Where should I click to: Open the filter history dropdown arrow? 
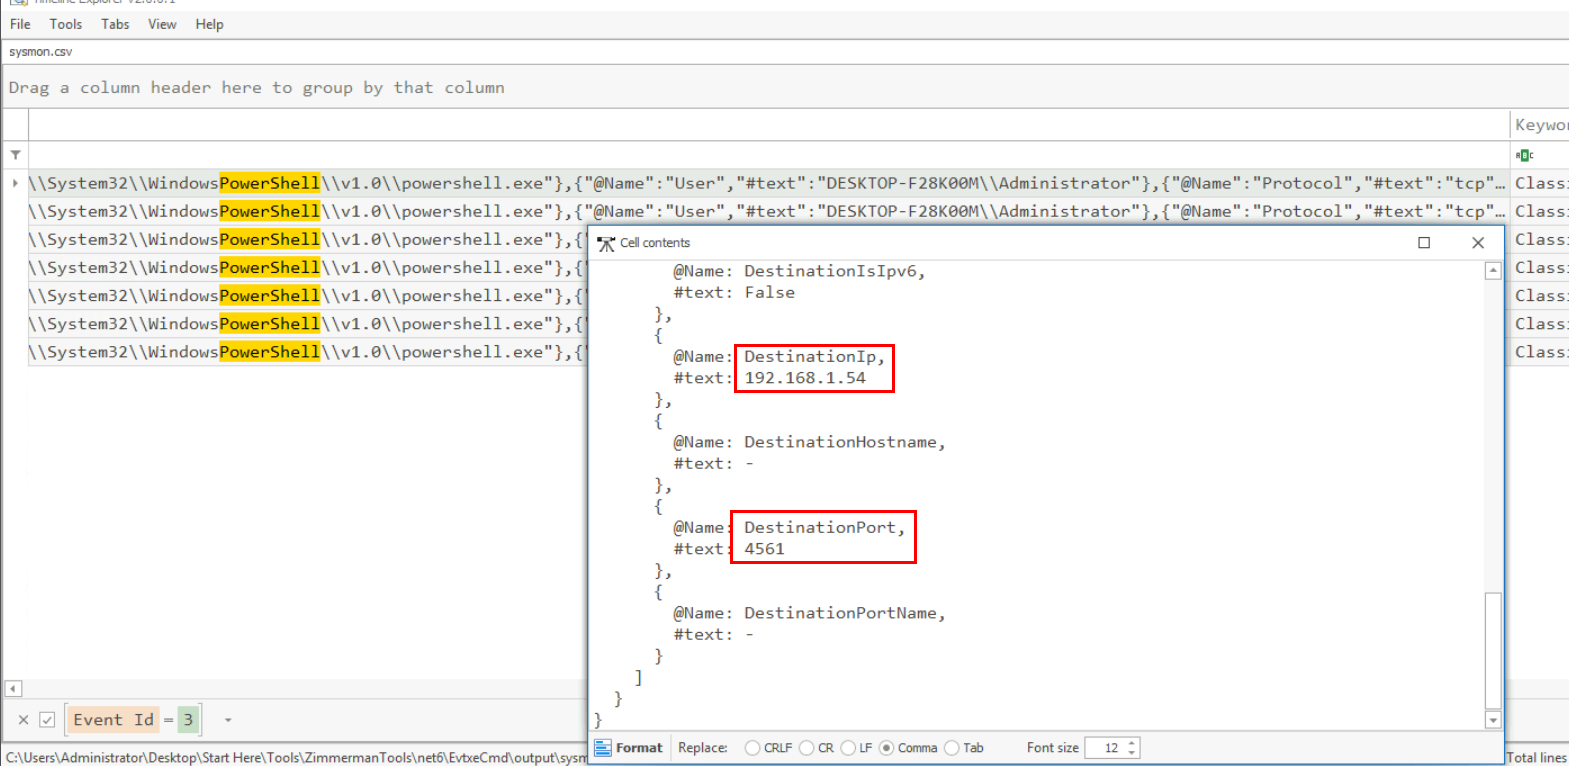pos(228,720)
